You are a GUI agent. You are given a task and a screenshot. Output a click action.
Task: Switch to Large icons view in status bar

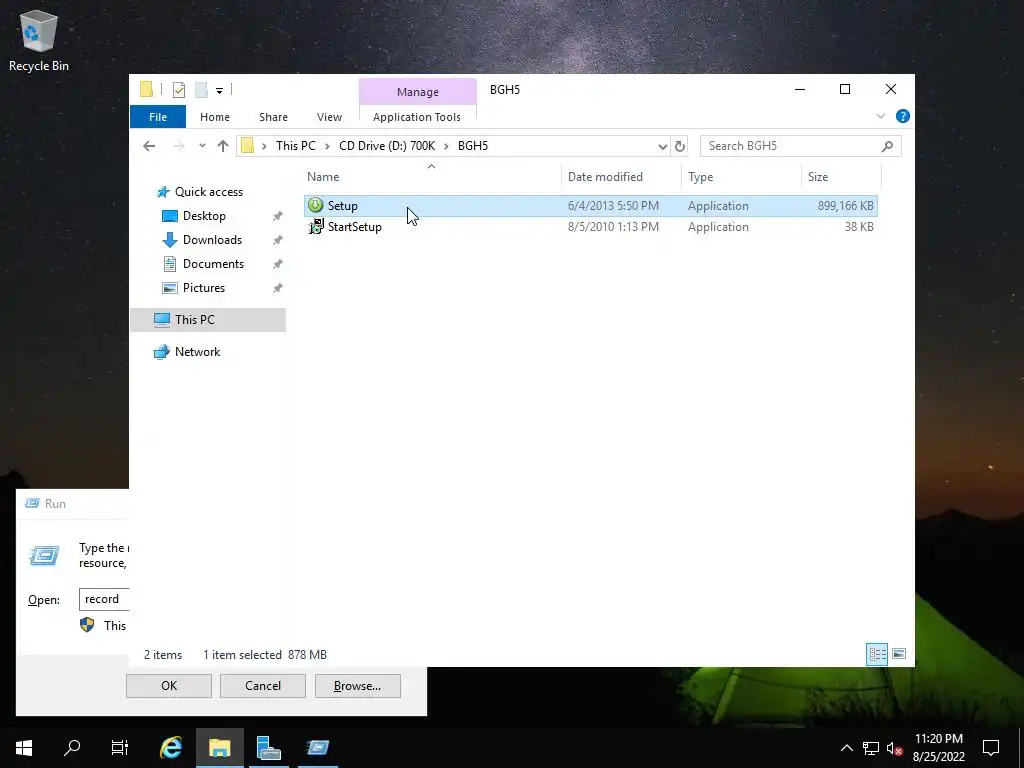[899, 654]
